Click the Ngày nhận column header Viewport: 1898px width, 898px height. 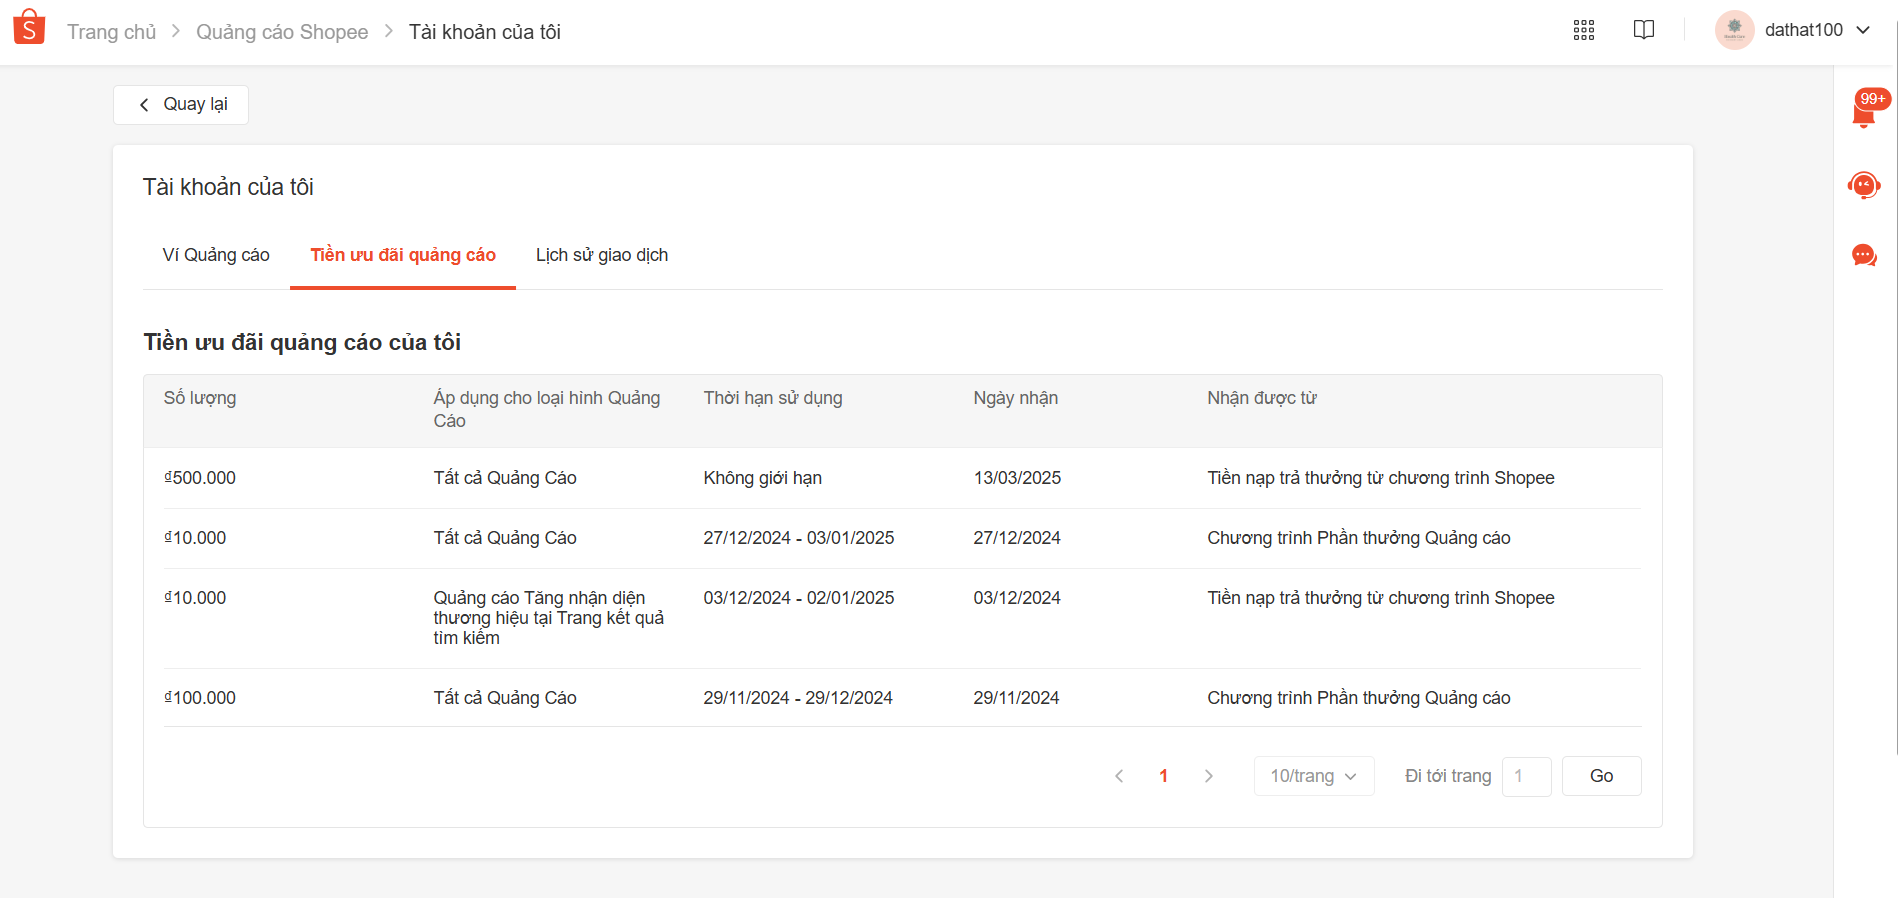1016,398
